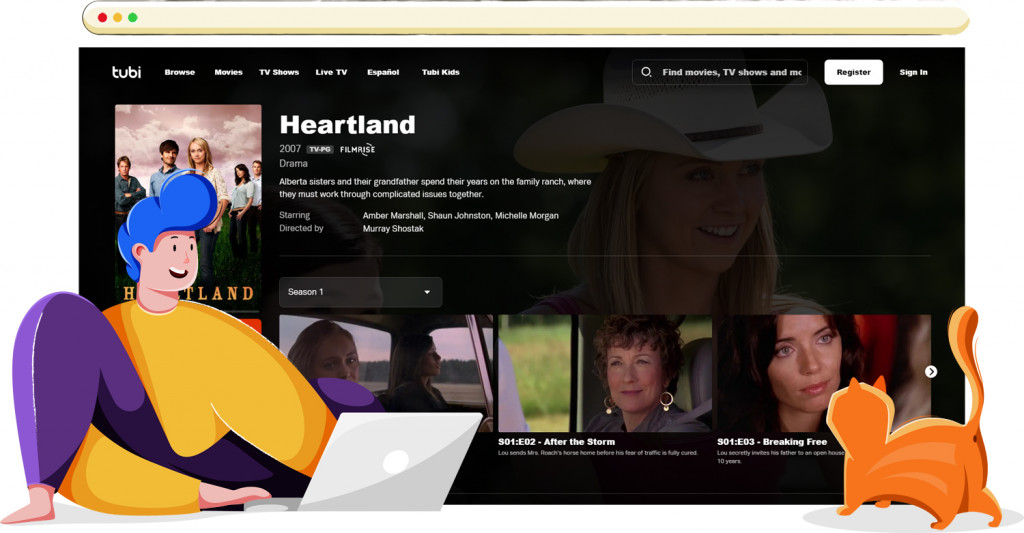
Task: Click the FilmRise logo
Action: pyautogui.click(x=357, y=150)
